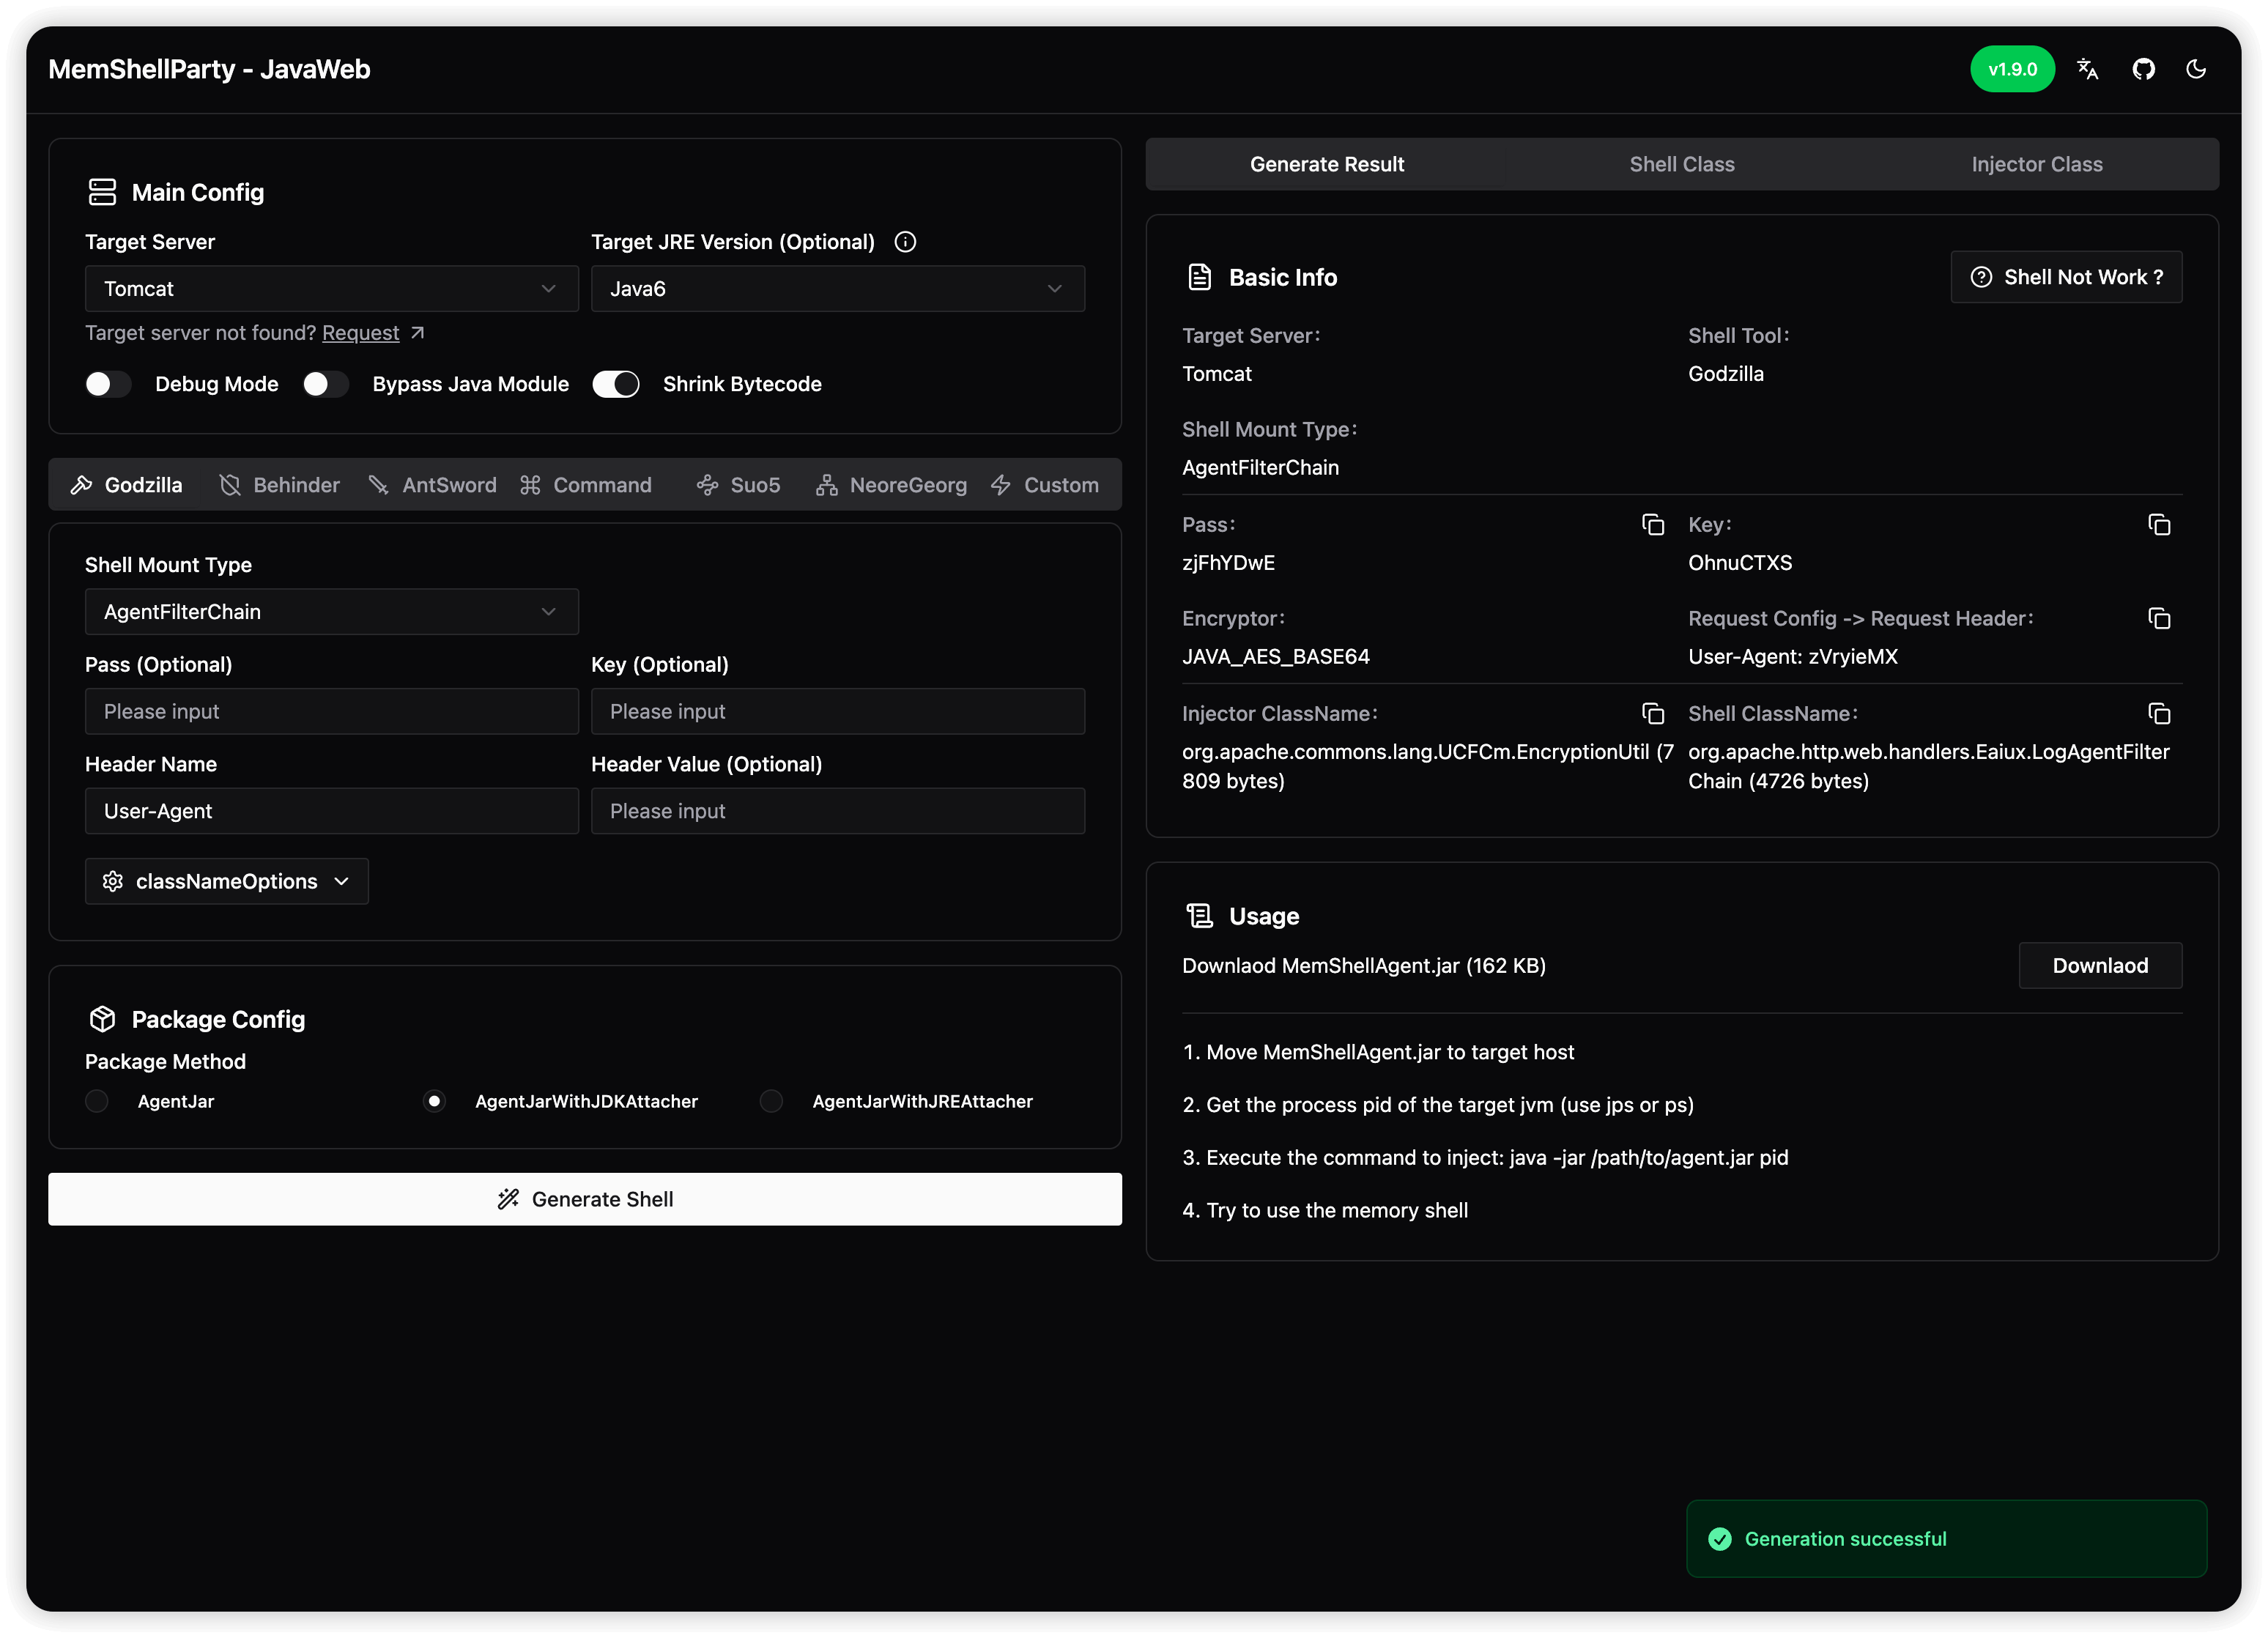The width and height of the screenshot is (2268, 1638).
Task: Click gear icon in classNameOptions
Action: pos(113,881)
